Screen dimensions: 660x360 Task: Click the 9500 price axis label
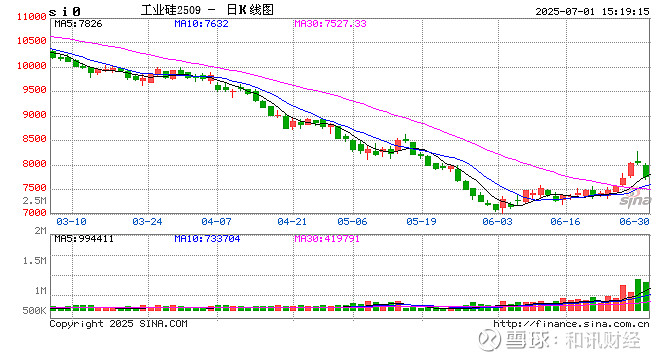(35, 90)
